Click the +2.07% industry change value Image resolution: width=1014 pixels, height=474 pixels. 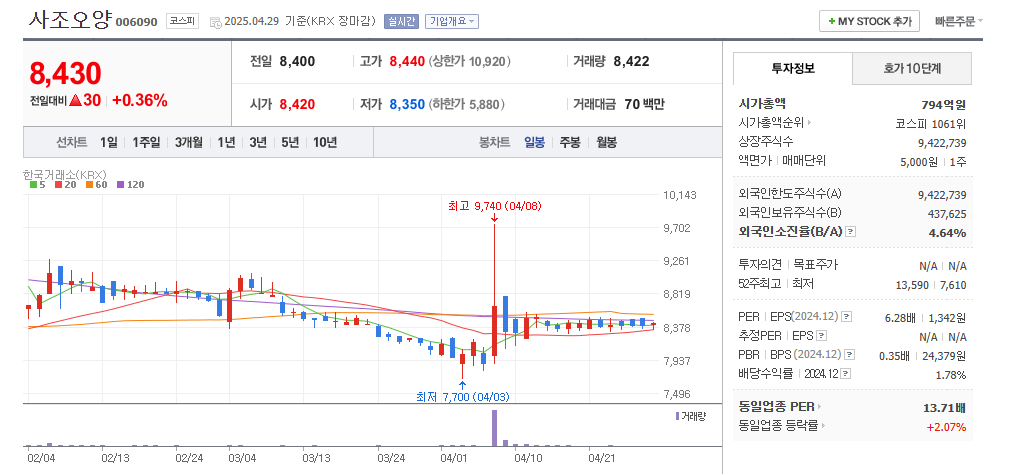tap(946, 427)
